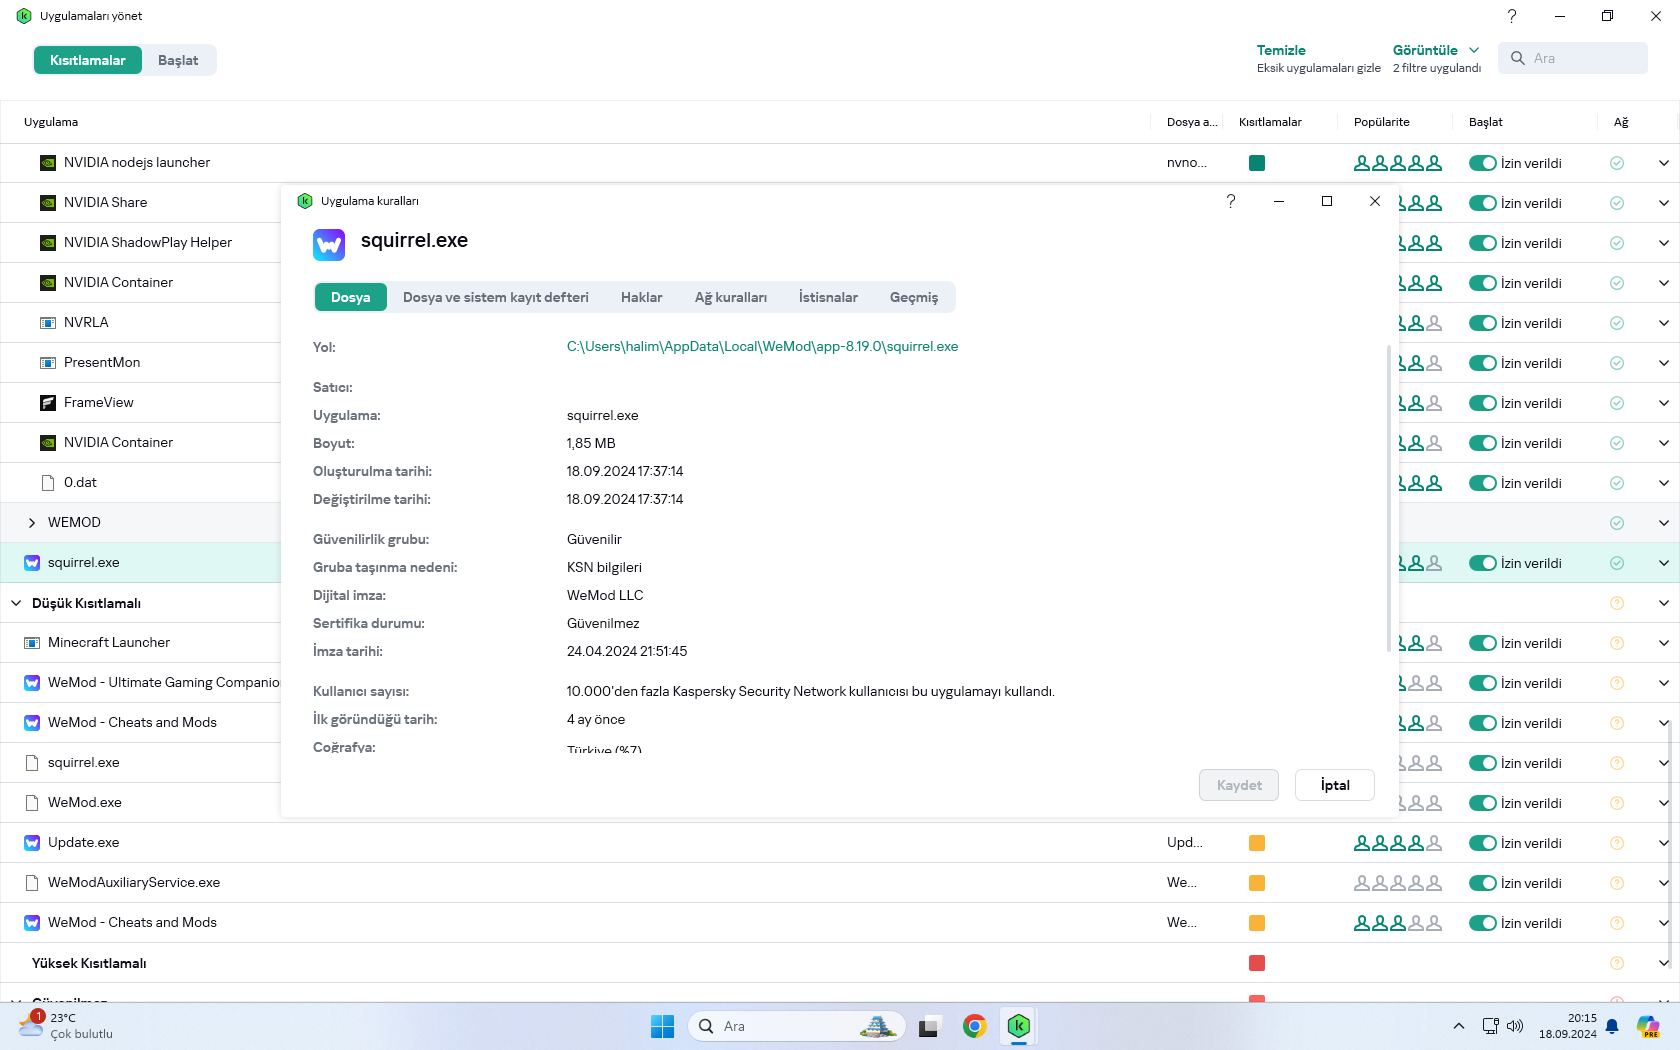Open the notification bell in system tray

click(1612, 1026)
